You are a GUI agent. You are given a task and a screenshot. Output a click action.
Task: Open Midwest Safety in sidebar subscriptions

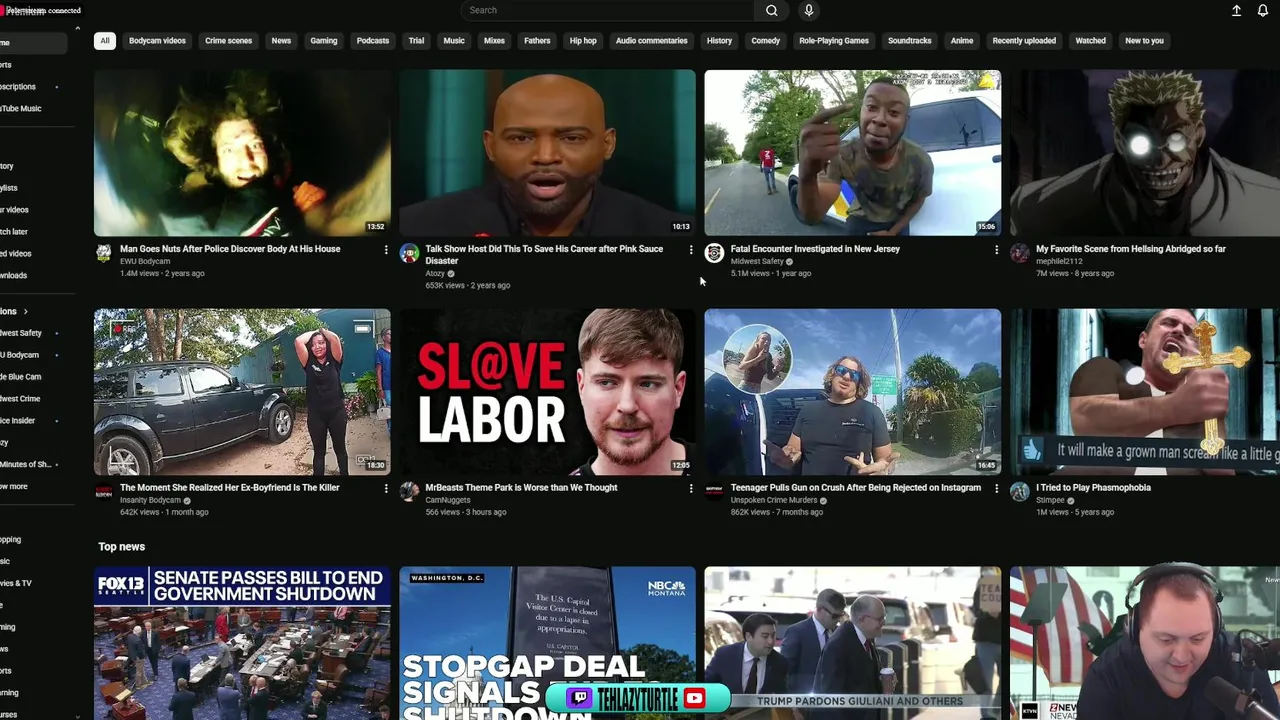tap(21, 333)
